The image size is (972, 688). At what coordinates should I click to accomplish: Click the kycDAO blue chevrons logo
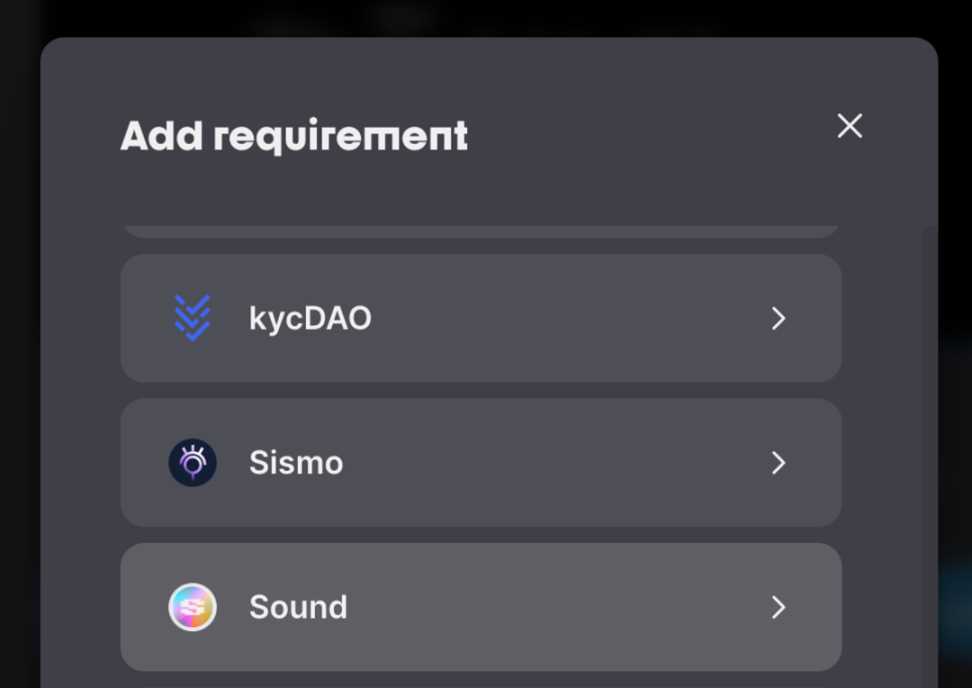(192, 318)
